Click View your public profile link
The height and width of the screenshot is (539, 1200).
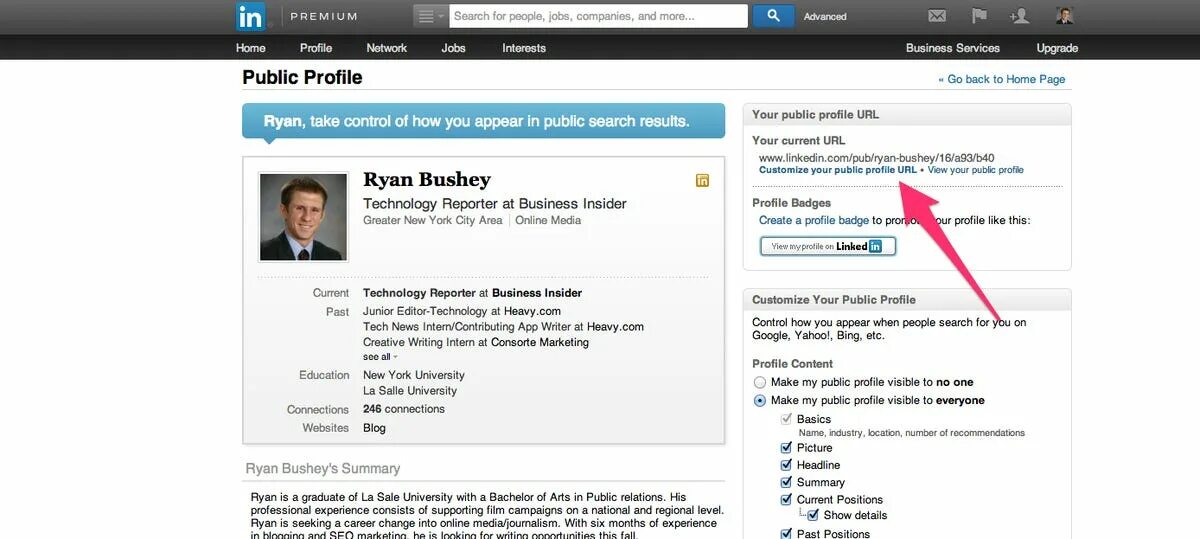[x=976, y=170]
